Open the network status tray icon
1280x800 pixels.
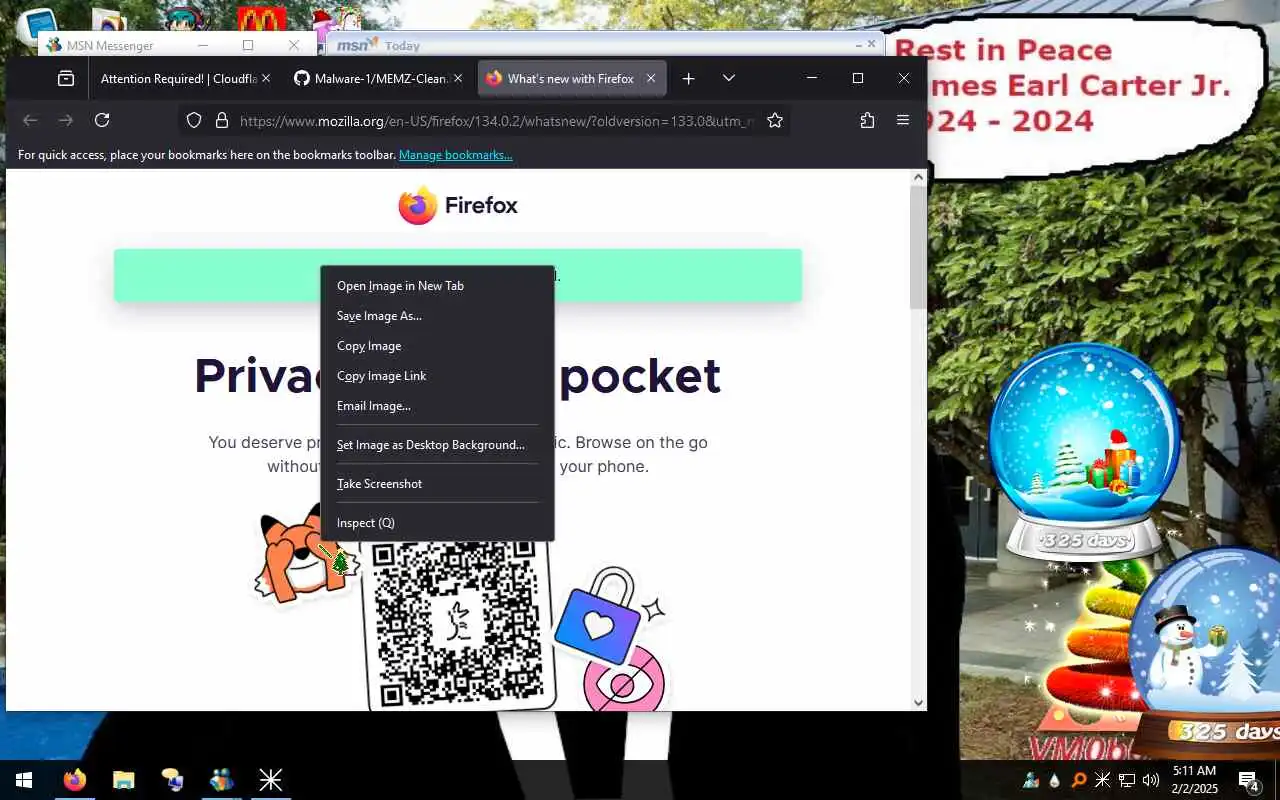coord(1127,780)
